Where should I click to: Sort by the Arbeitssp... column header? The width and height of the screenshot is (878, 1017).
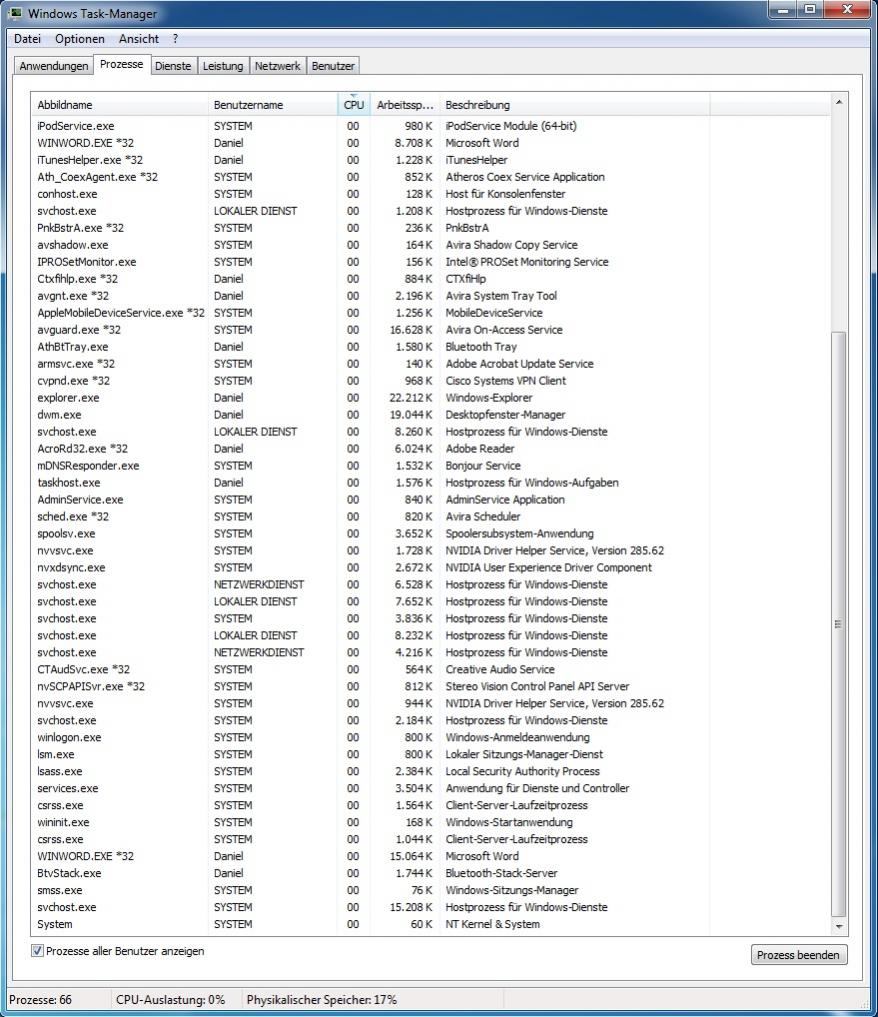405,105
